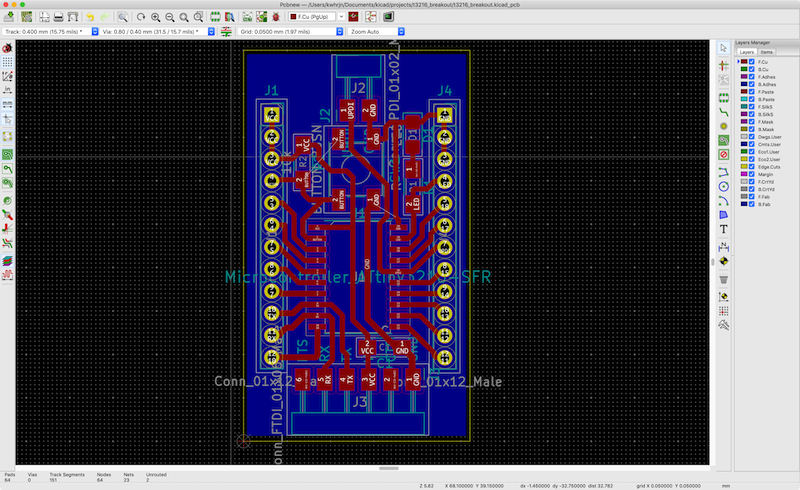The width and height of the screenshot is (800, 490).
Task: Select the add keepout area tool
Action: [723, 154]
